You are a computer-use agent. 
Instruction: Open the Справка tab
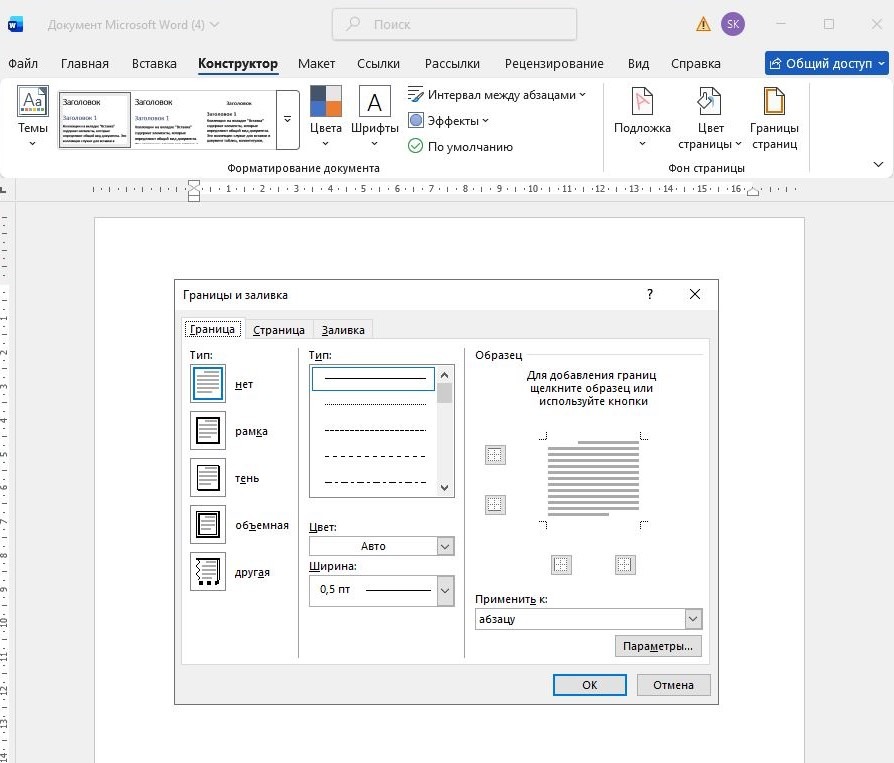tap(696, 63)
